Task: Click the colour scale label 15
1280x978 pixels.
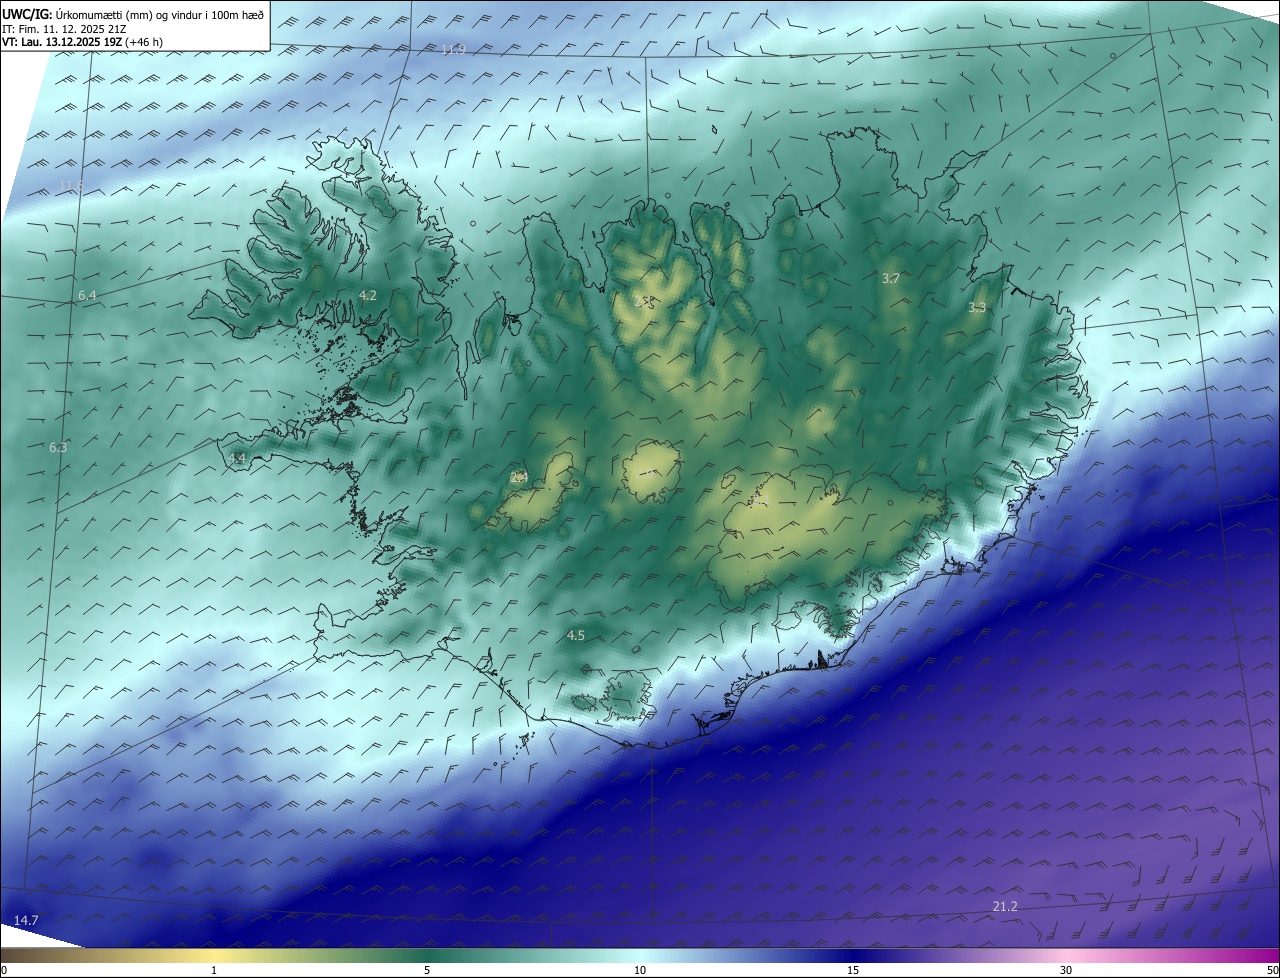Action: [x=853, y=970]
